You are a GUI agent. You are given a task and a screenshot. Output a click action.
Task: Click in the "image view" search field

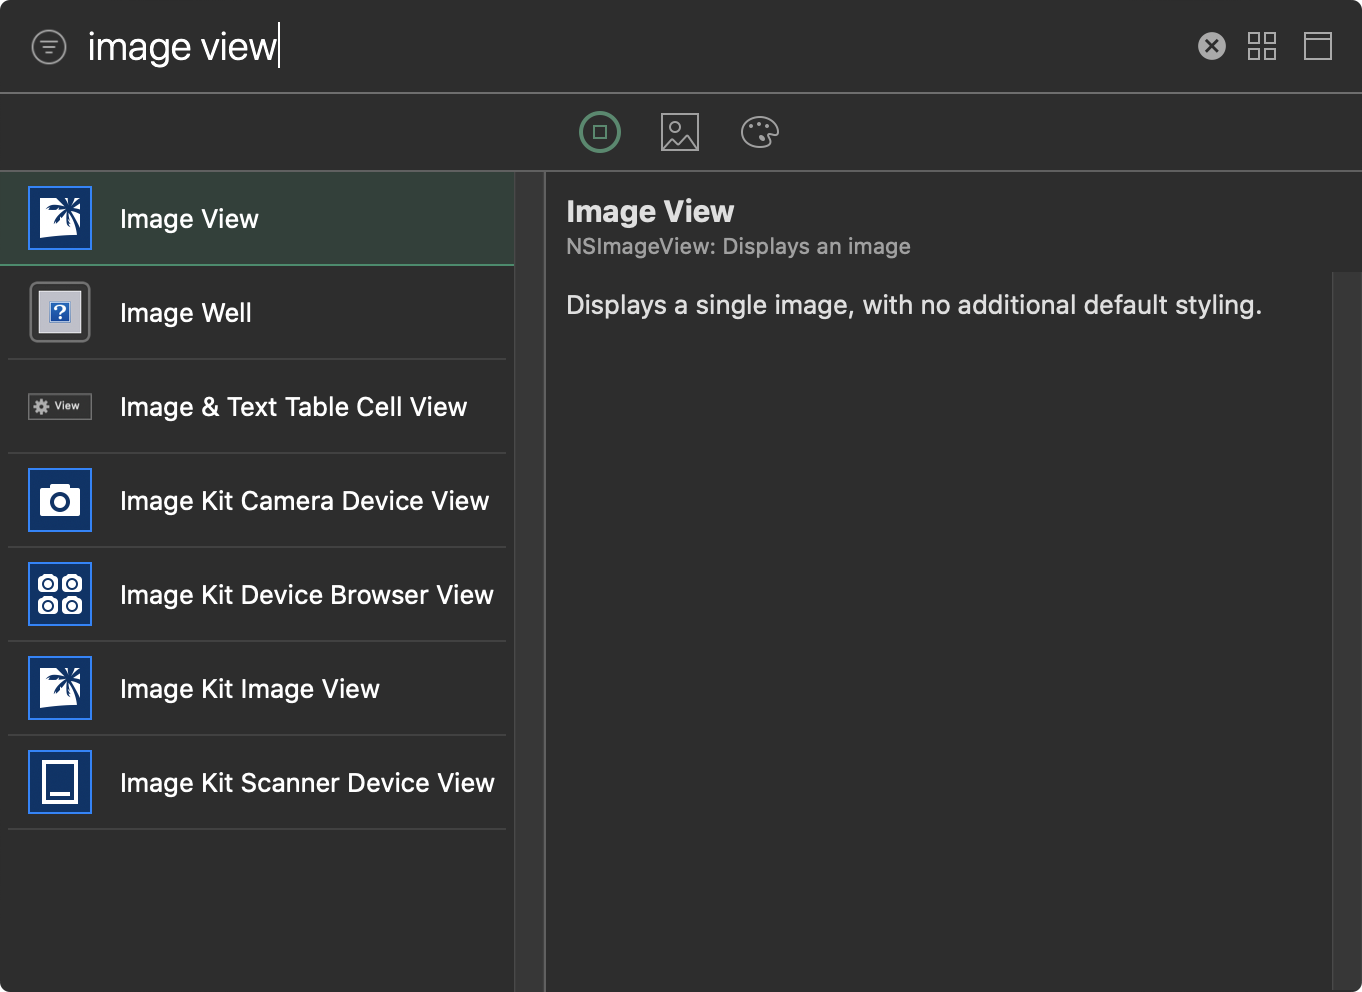[x=600, y=47]
